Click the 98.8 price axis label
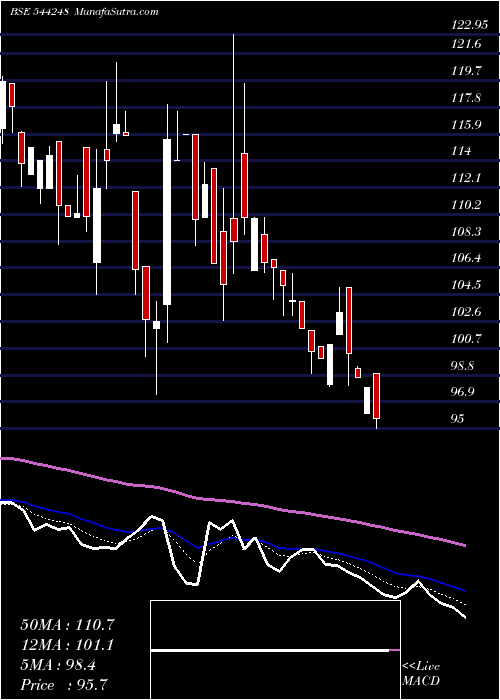This screenshot has height=700, width=500. tap(463, 365)
